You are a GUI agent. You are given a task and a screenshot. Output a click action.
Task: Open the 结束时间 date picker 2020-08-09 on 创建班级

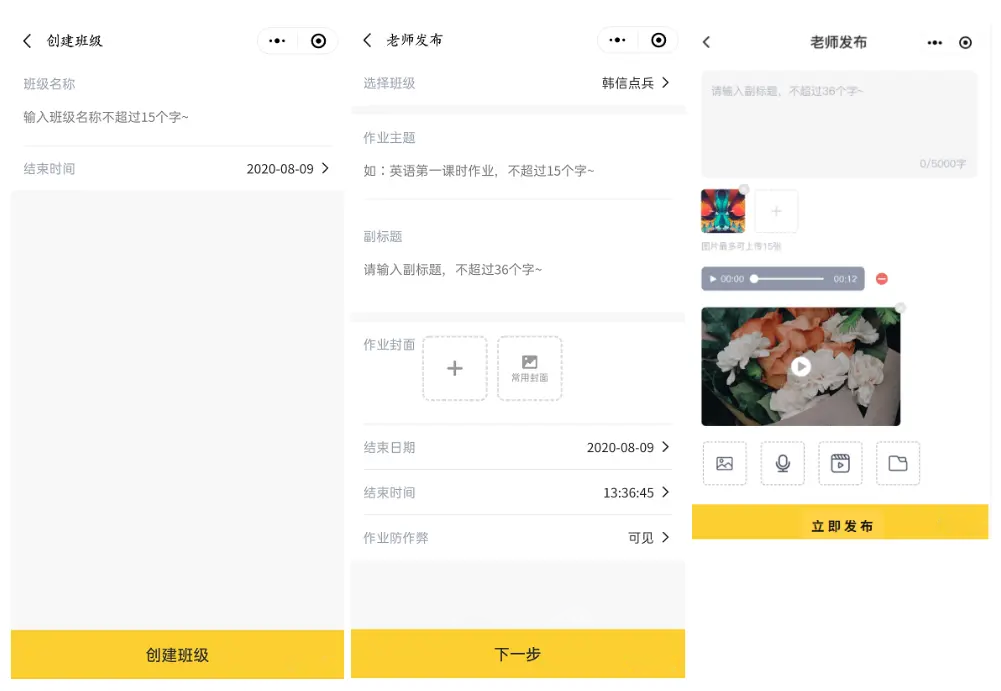point(177,169)
